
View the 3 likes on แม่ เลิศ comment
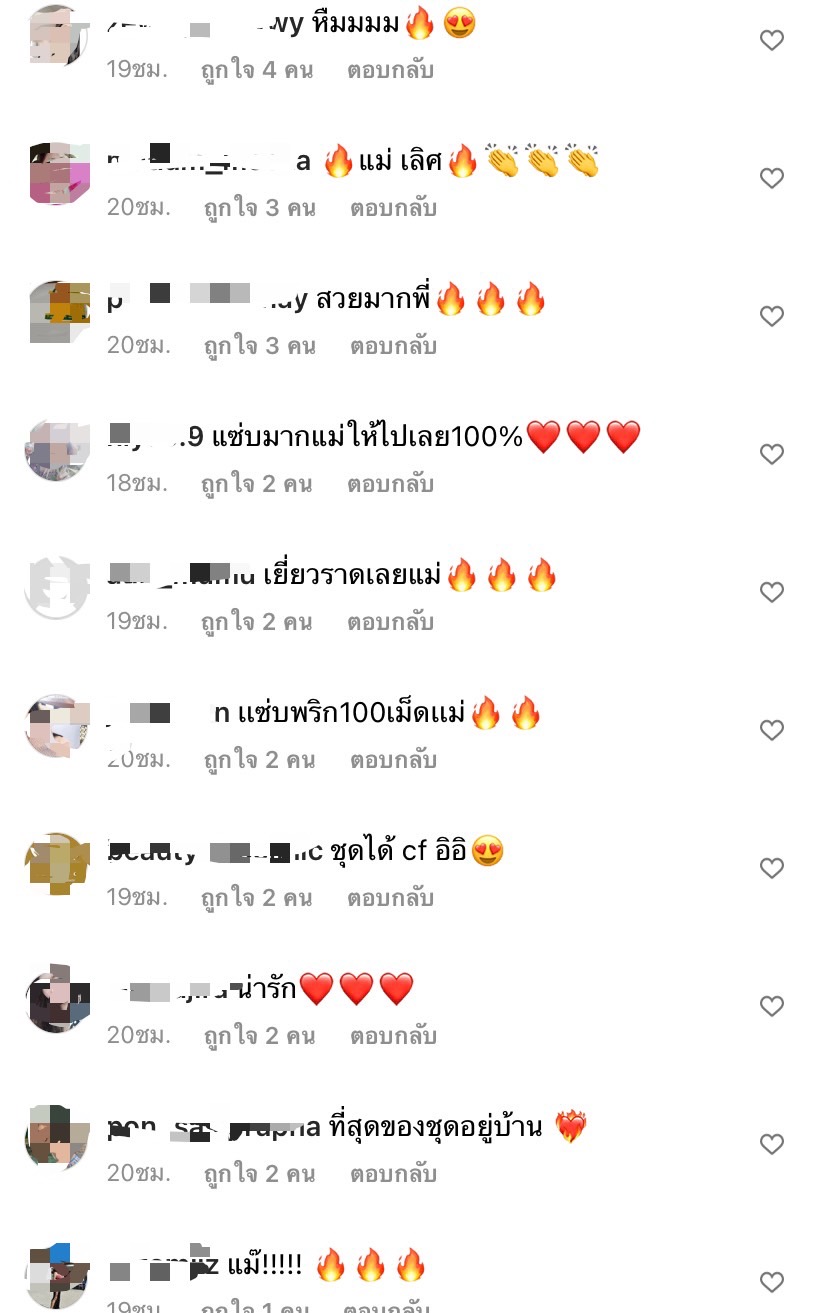point(259,209)
